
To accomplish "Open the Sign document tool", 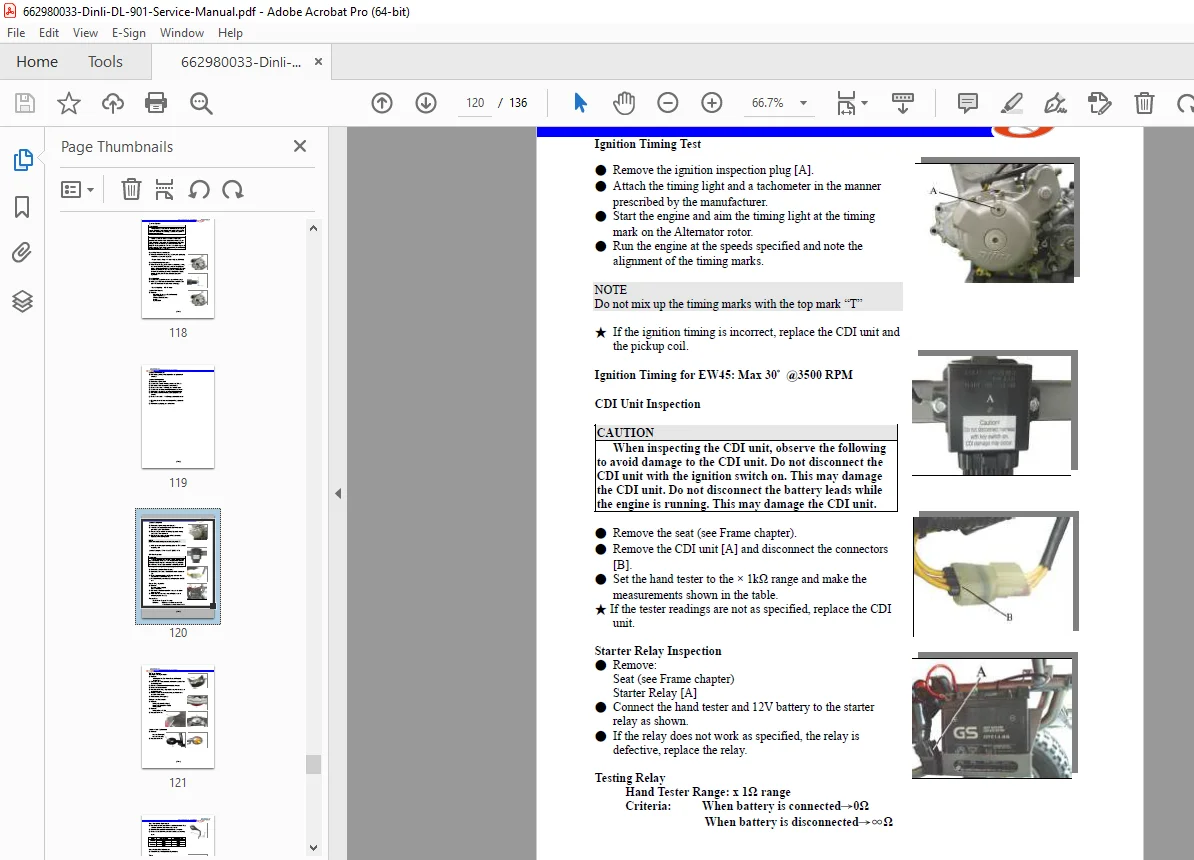I will tap(1055, 103).
